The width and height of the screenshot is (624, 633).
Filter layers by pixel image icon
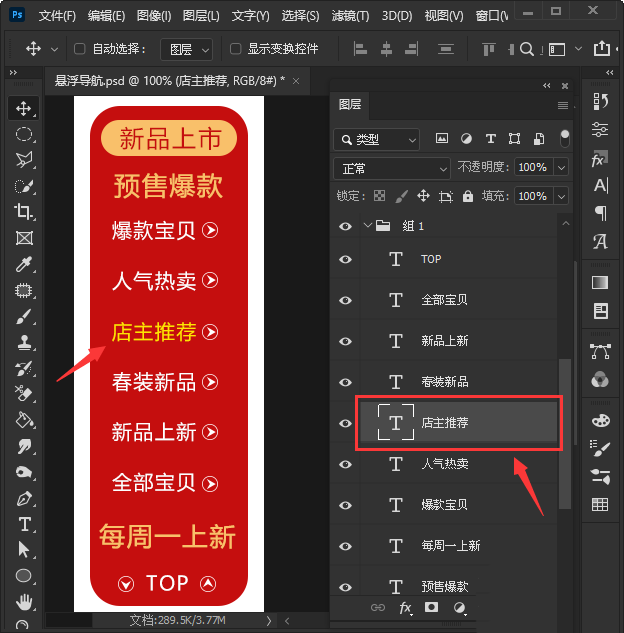pyautogui.click(x=442, y=139)
